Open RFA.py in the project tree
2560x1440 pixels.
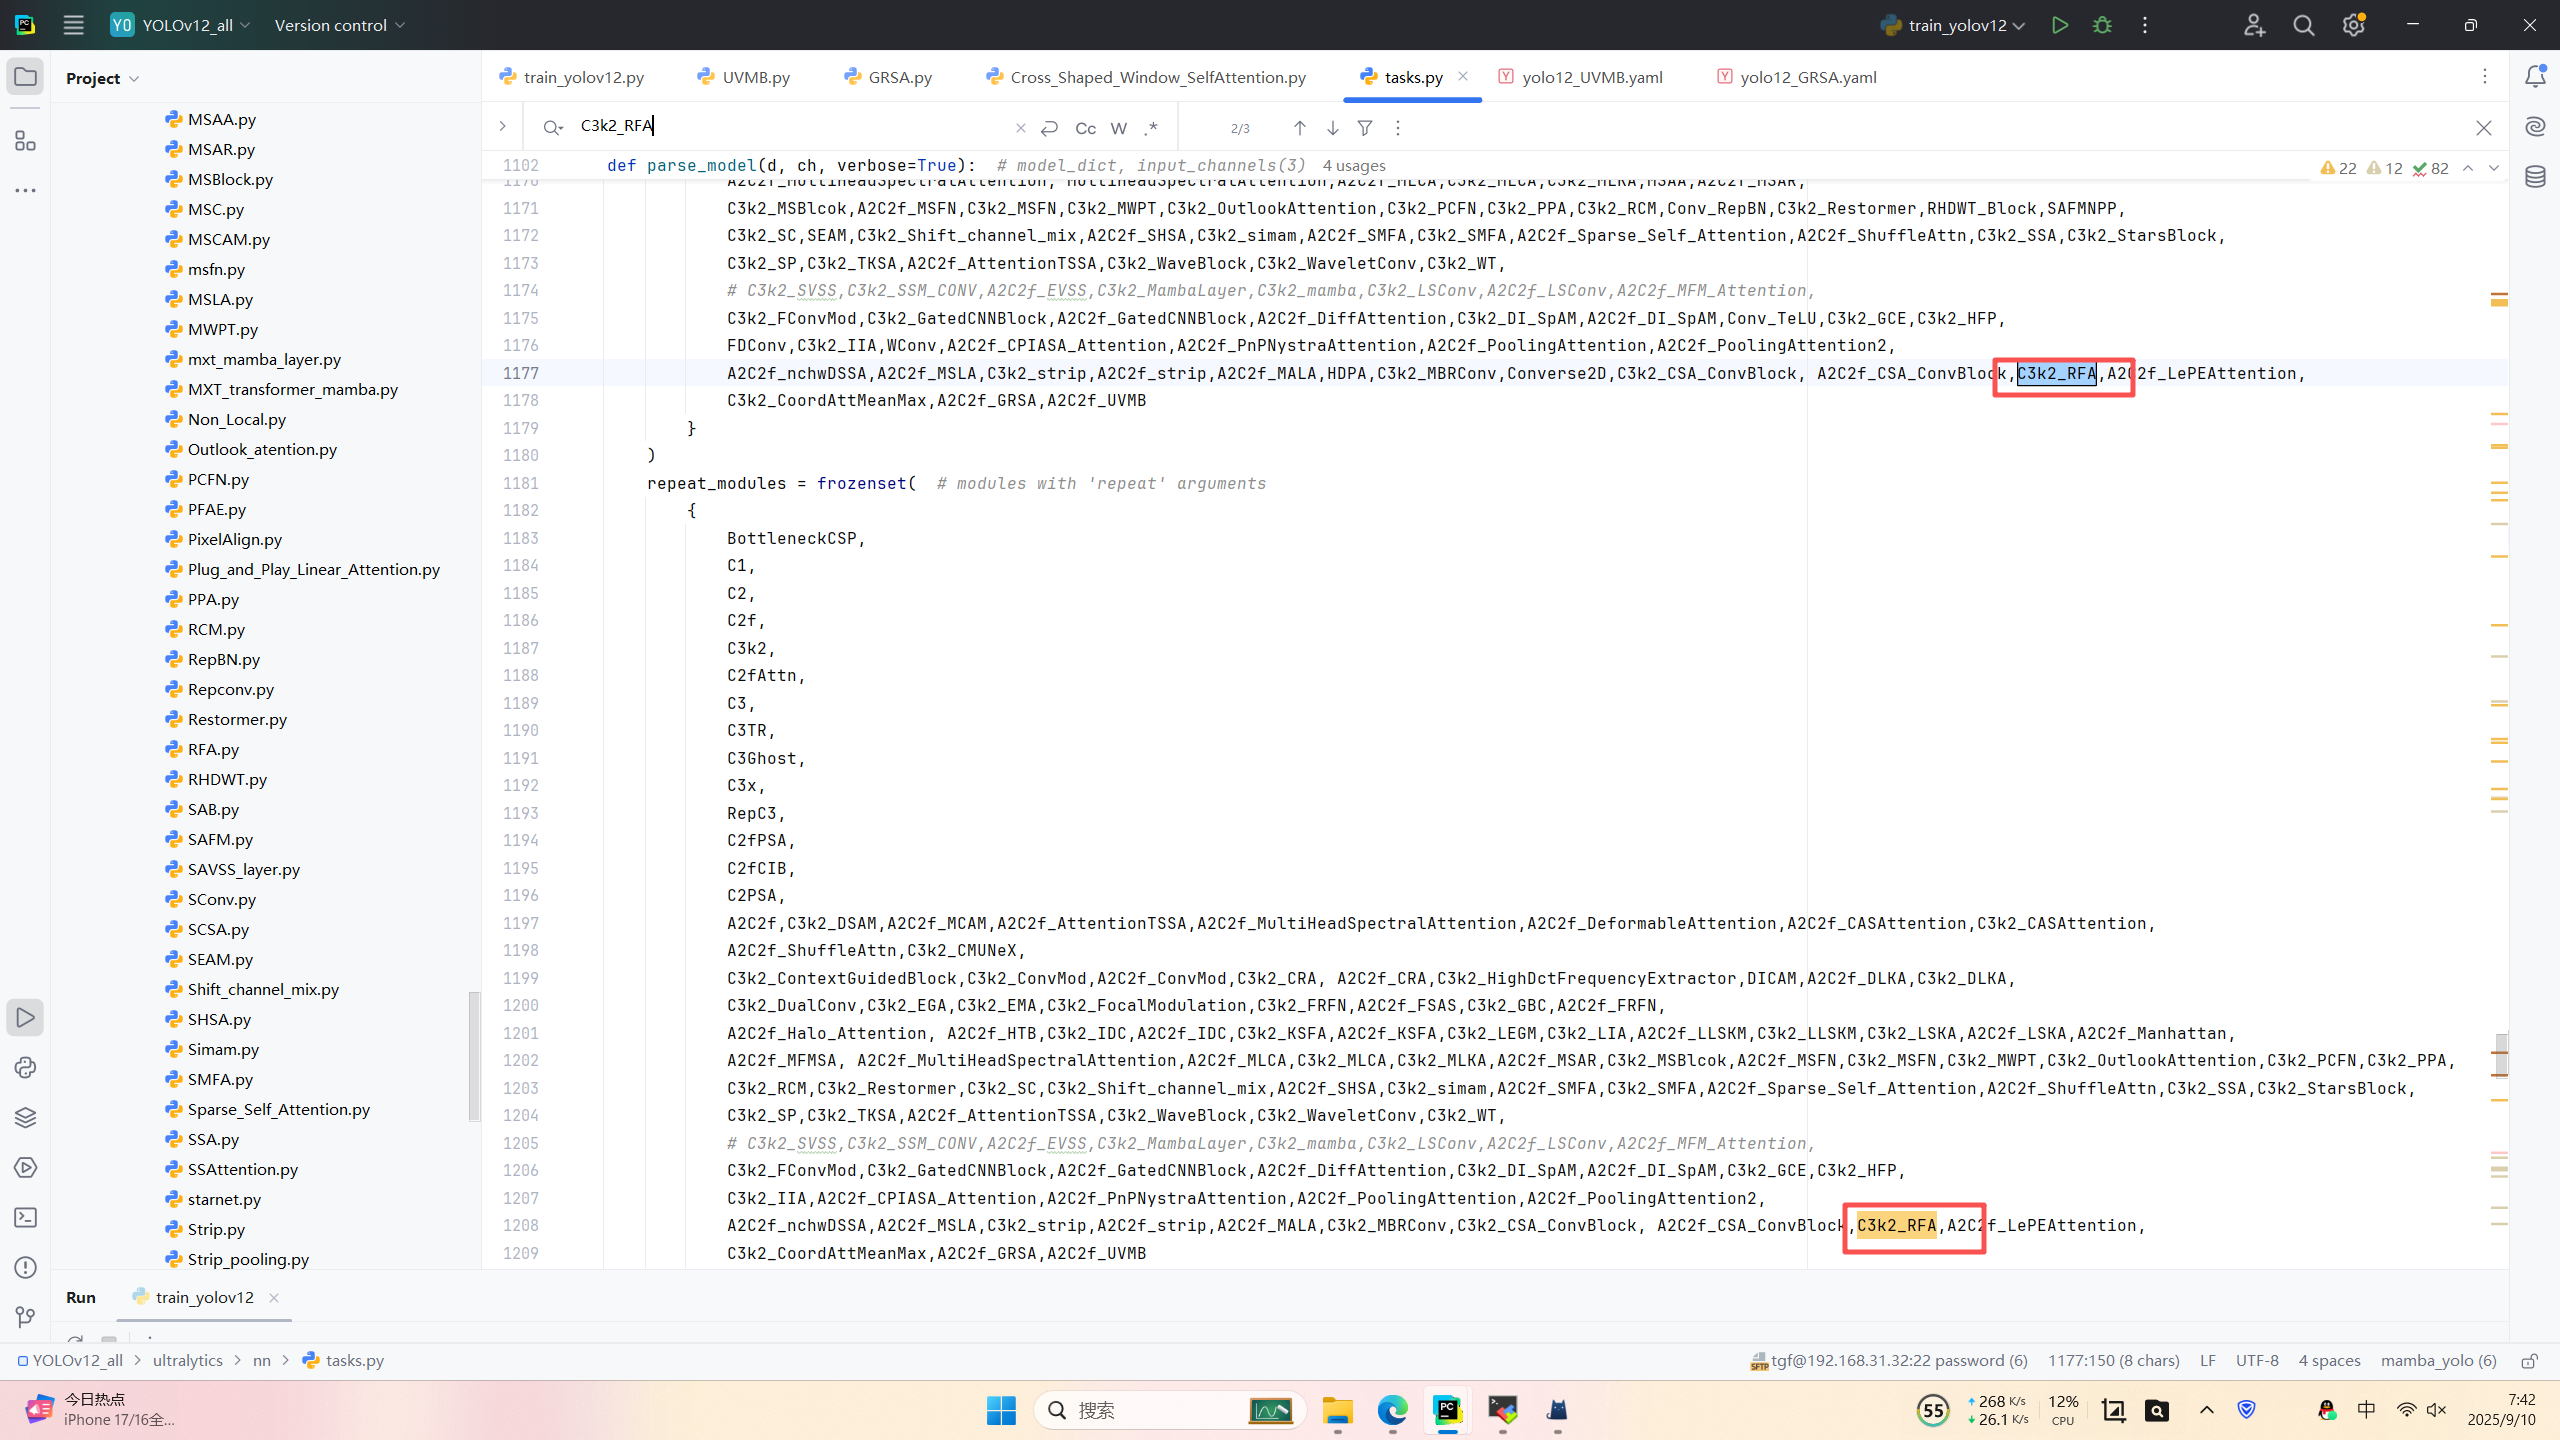(x=213, y=749)
